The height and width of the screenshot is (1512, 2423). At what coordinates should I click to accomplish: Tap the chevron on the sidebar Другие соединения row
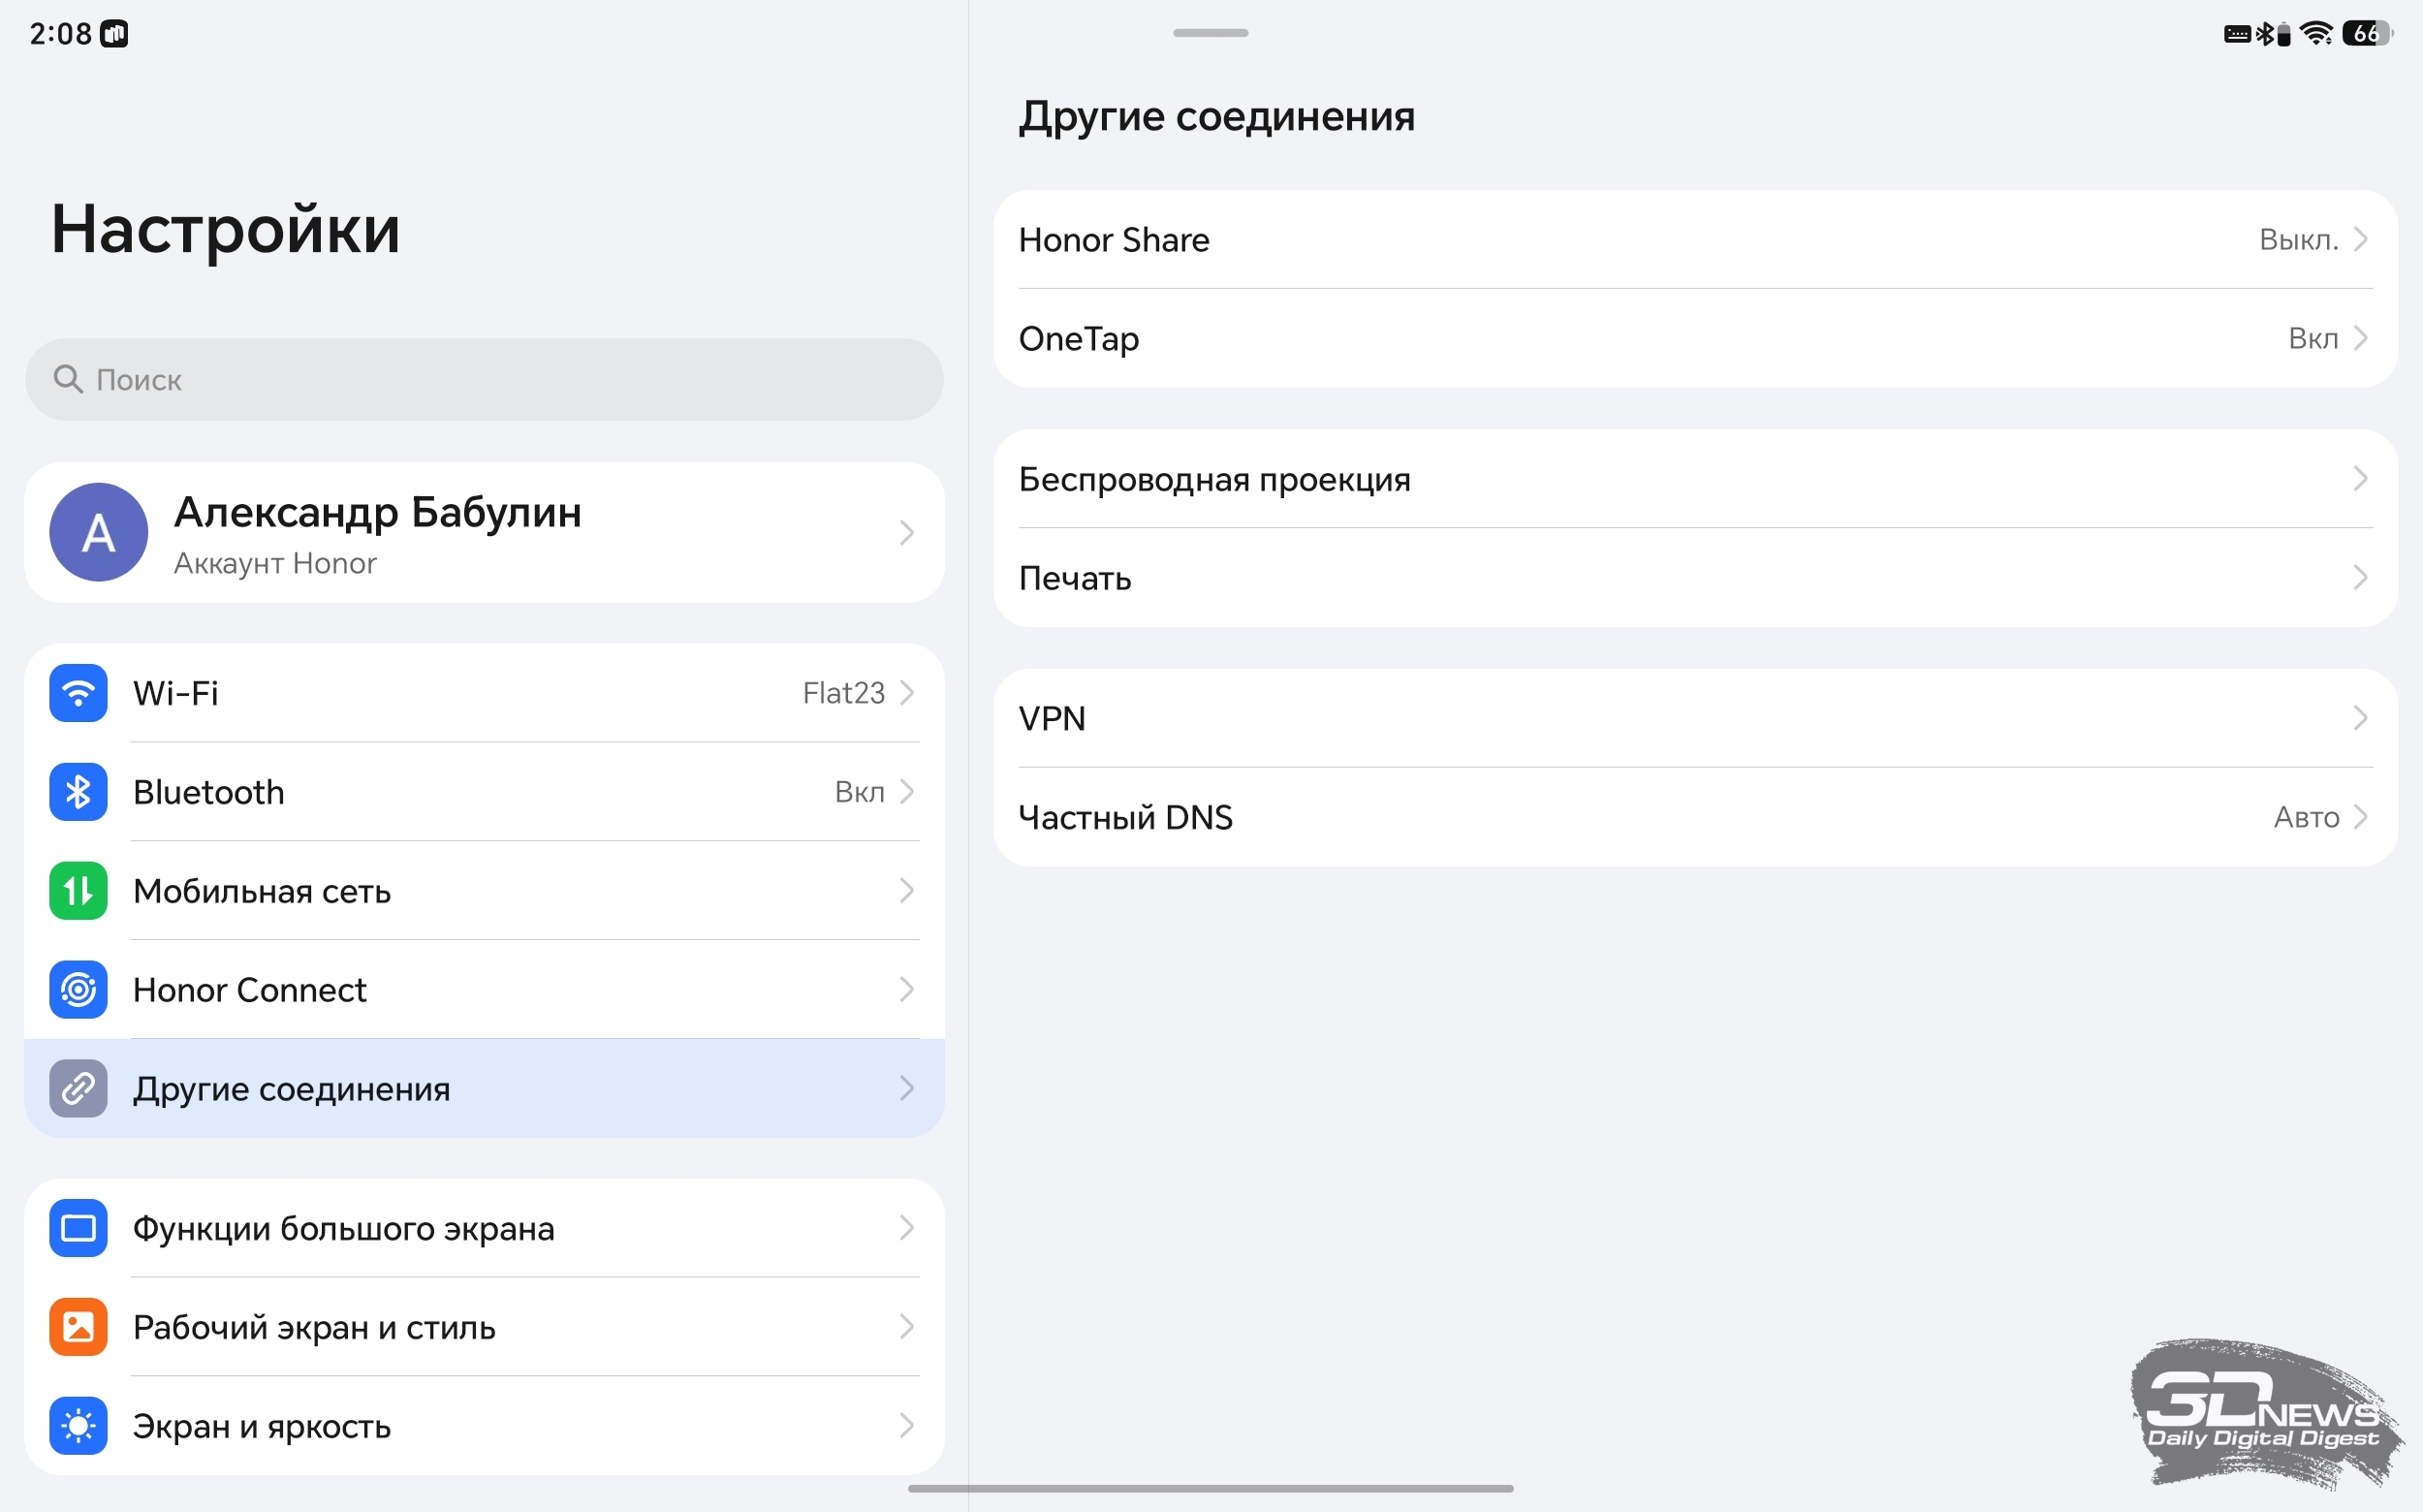[906, 1088]
